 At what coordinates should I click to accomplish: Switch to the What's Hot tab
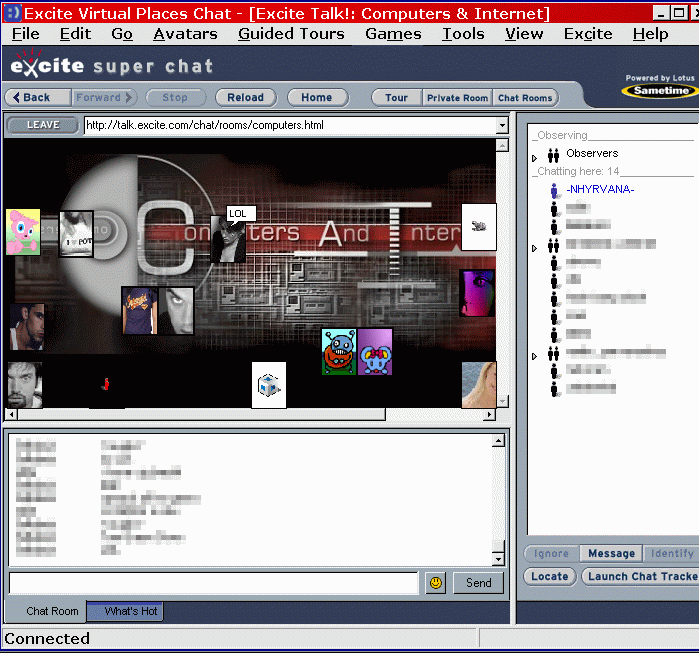124,611
